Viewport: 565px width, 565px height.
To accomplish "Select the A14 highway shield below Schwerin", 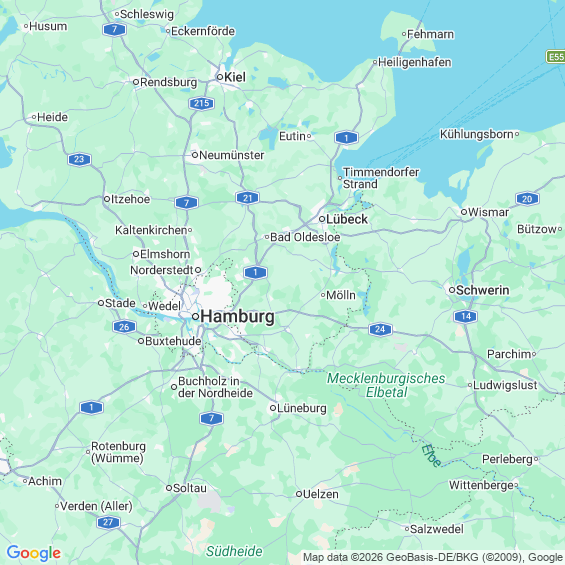I will pos(466,316).
